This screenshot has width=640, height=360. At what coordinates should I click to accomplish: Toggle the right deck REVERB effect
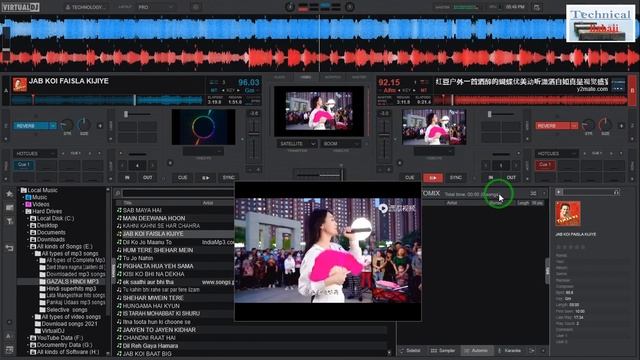click(x=552, y=126)
